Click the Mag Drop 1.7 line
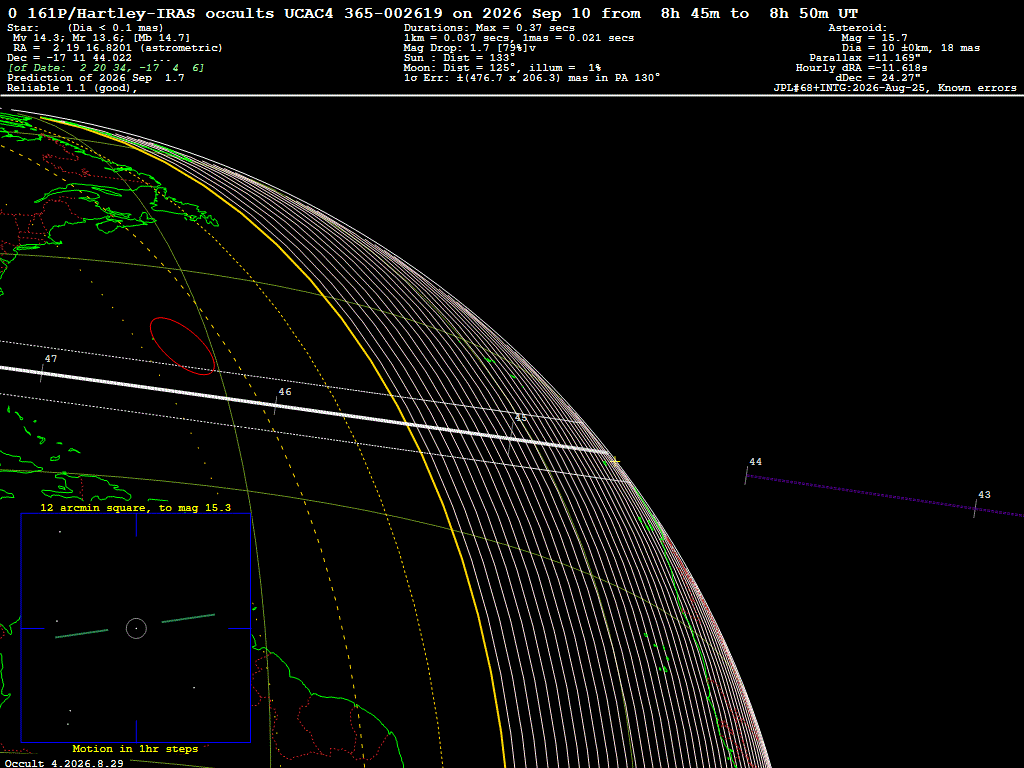Screen dimensions: 1024x768 pyautogui.click(x=470, y=48)
